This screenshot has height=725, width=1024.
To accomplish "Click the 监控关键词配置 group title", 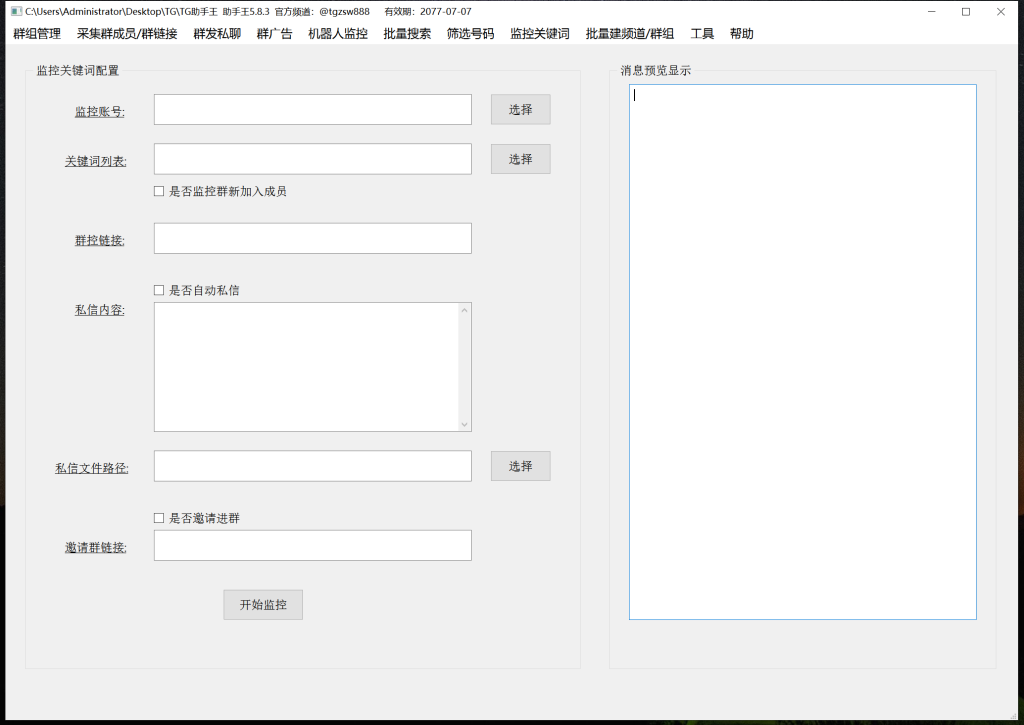I will point(78,71).
